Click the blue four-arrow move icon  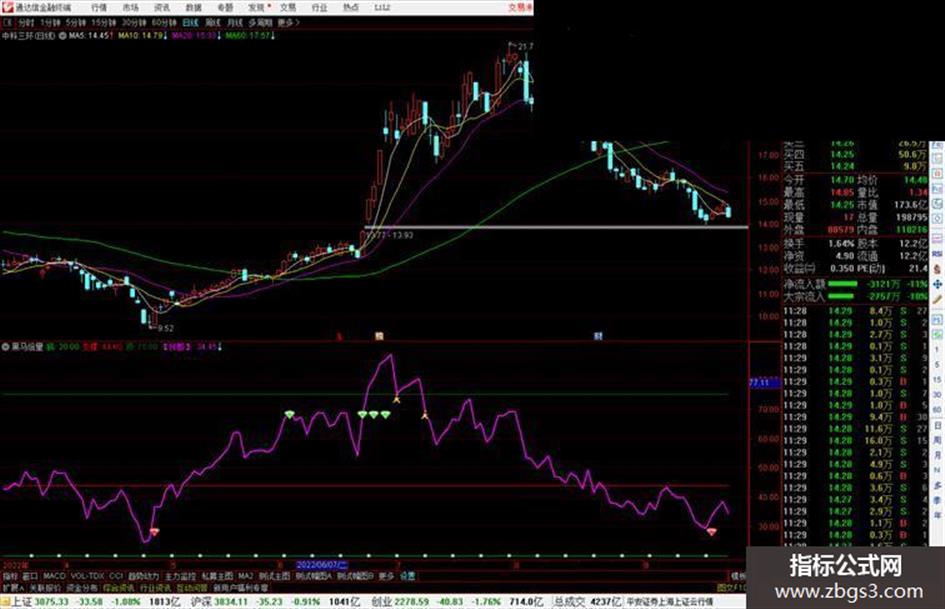[937, 284]
